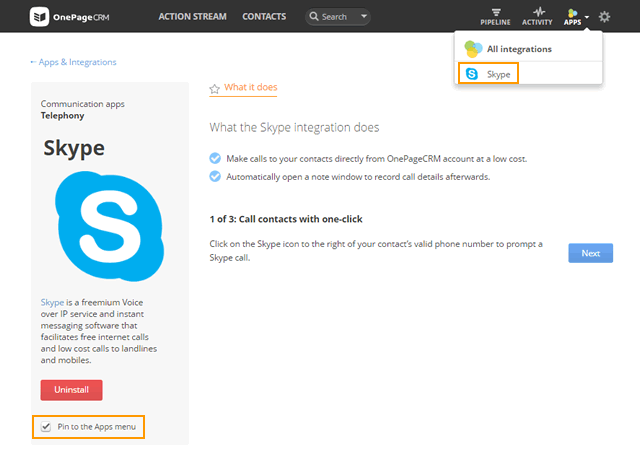Go to Action Stream

[x=192, y=17]
